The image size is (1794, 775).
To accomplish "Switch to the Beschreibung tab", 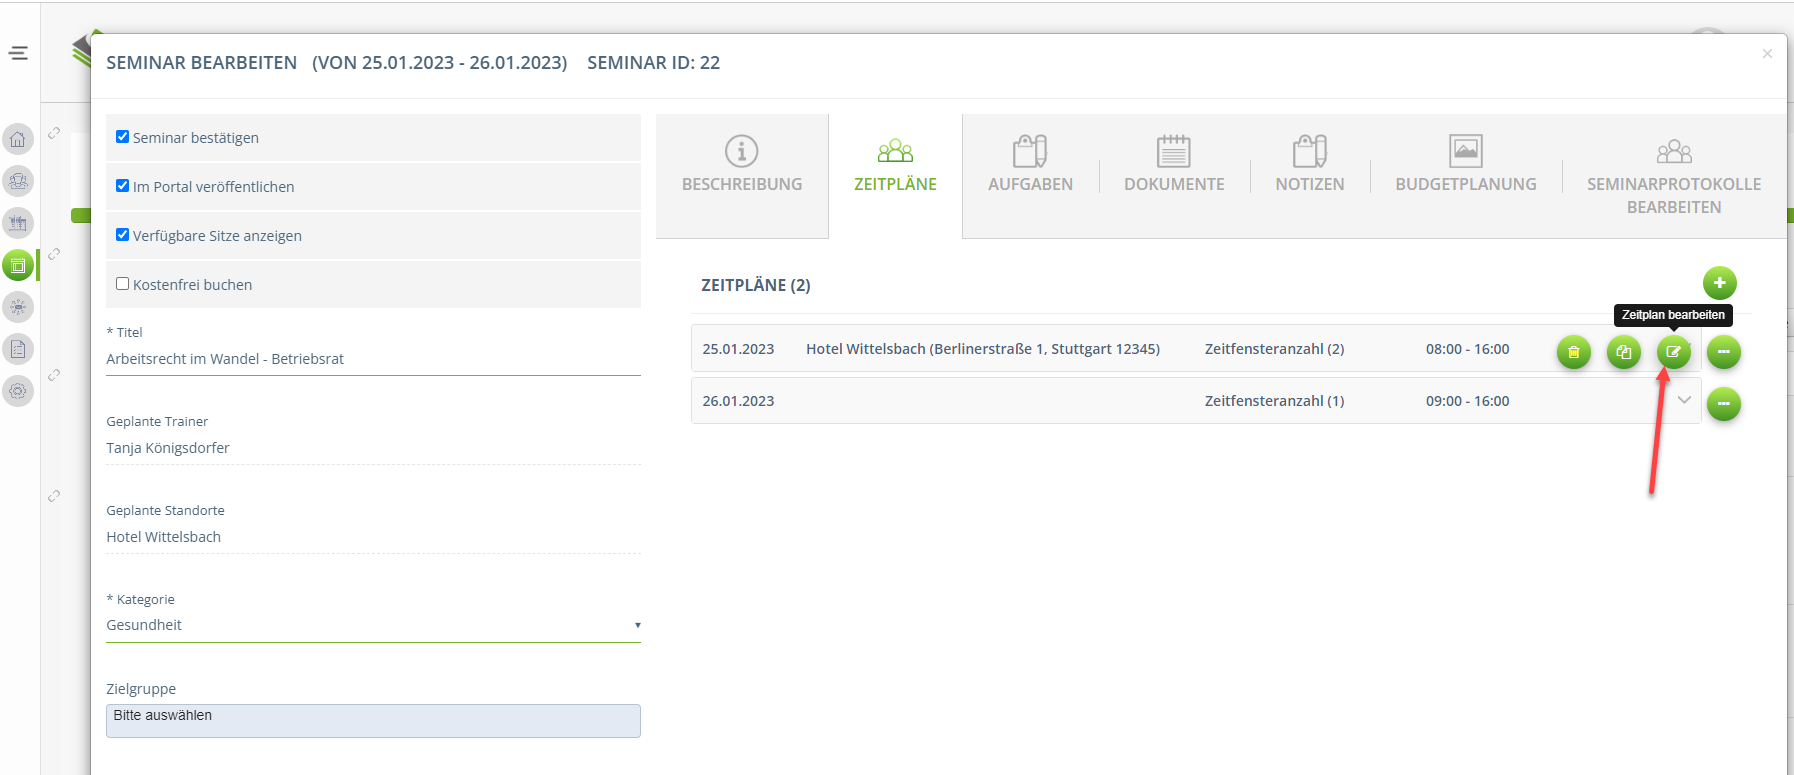I will click(742, 166).
